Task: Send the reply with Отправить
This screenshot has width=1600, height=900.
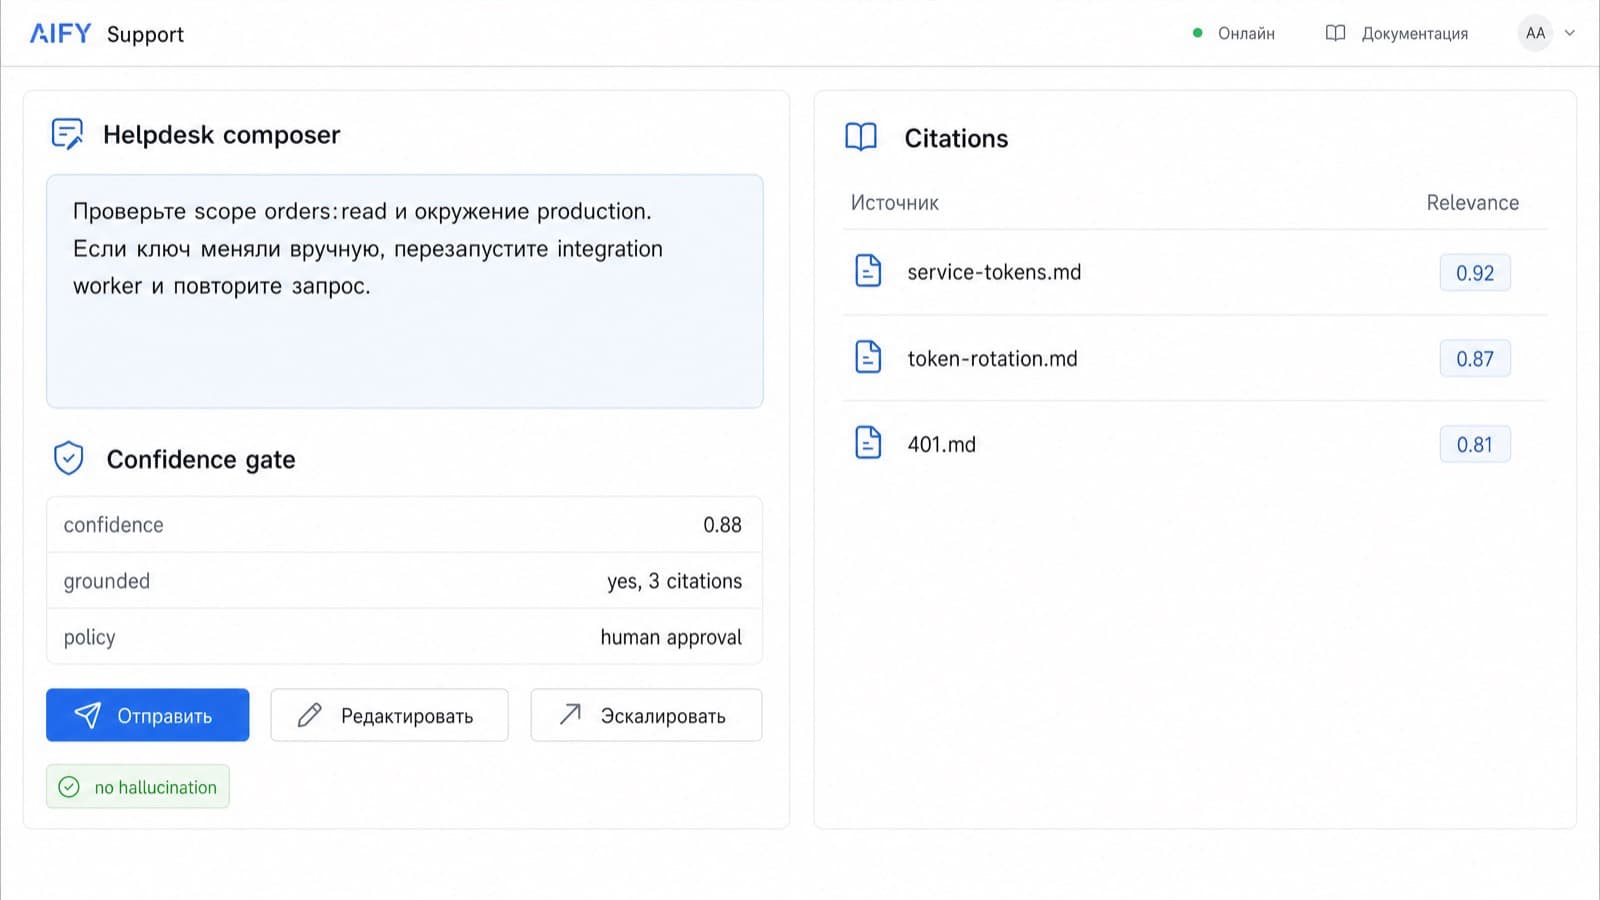Action: tap(148, 715)
